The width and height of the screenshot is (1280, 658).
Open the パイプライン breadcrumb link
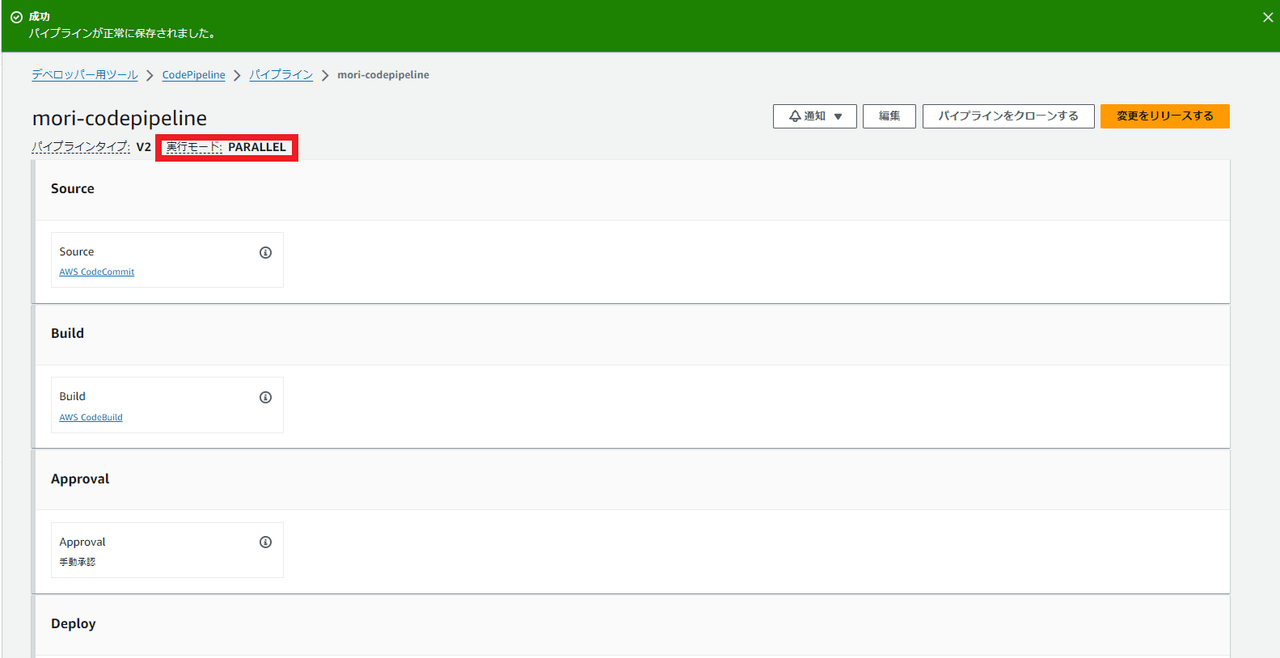[281, 75]
